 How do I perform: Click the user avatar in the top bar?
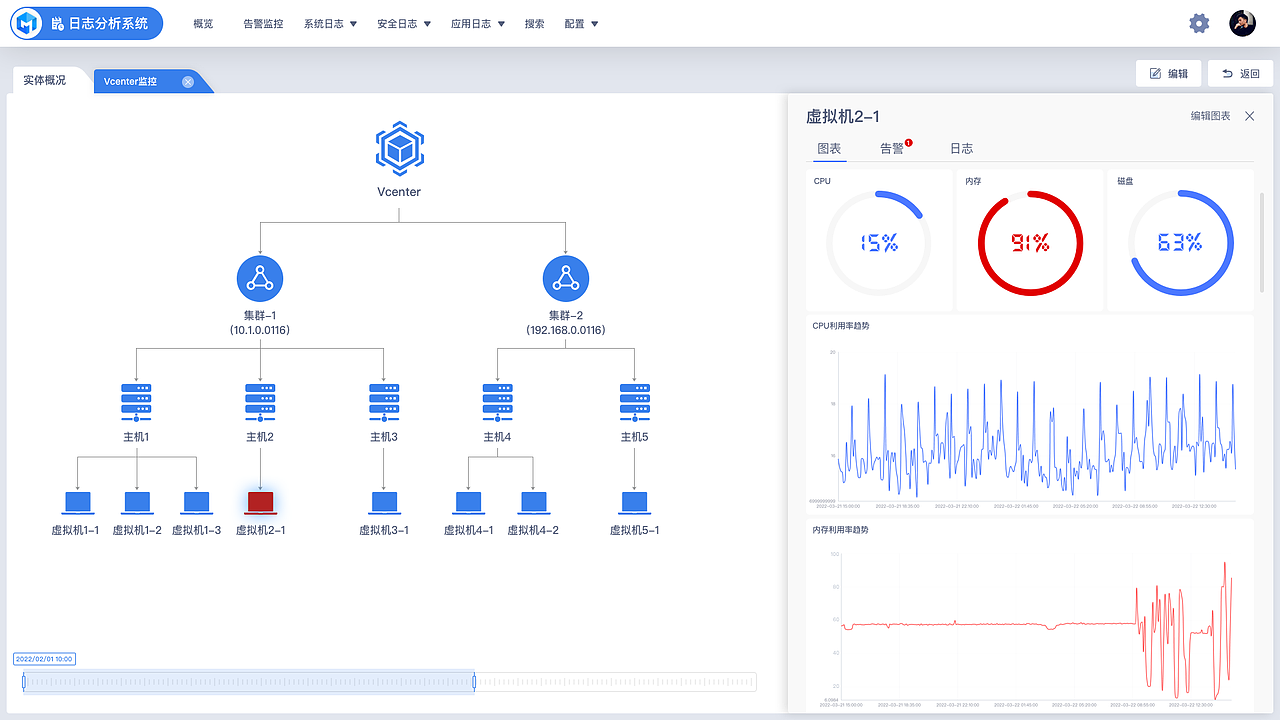click(1243, 22)
